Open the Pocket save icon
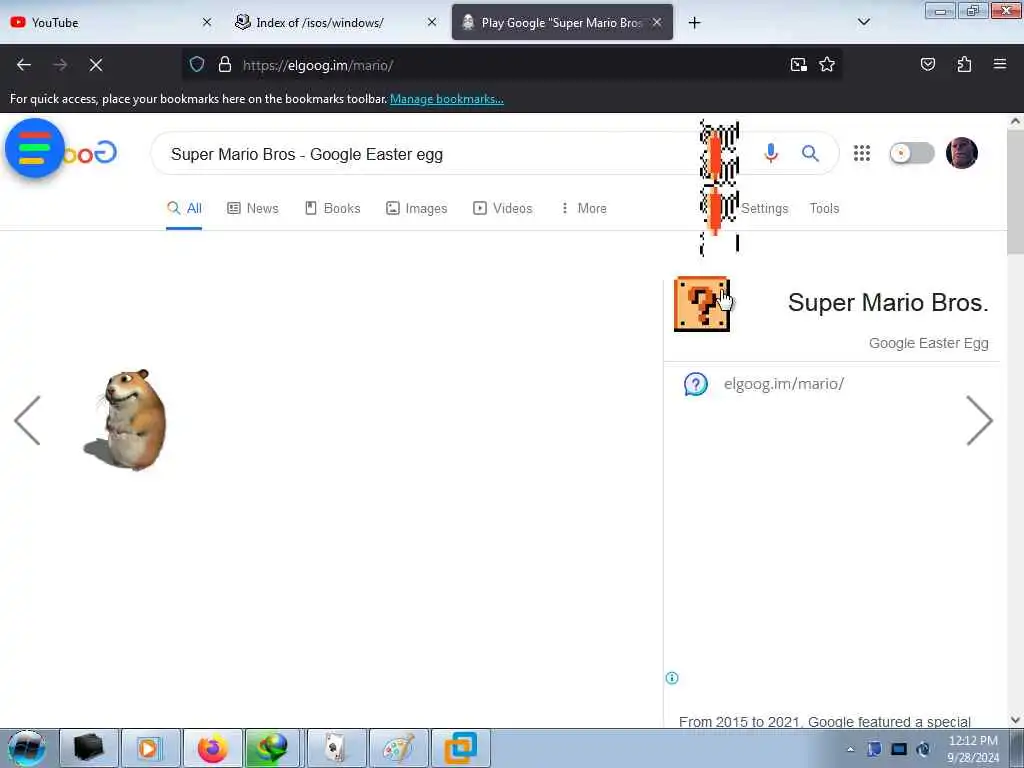The width and height of the screenshot is (1024, 768). pyautogui.click(x=927, y=65)
